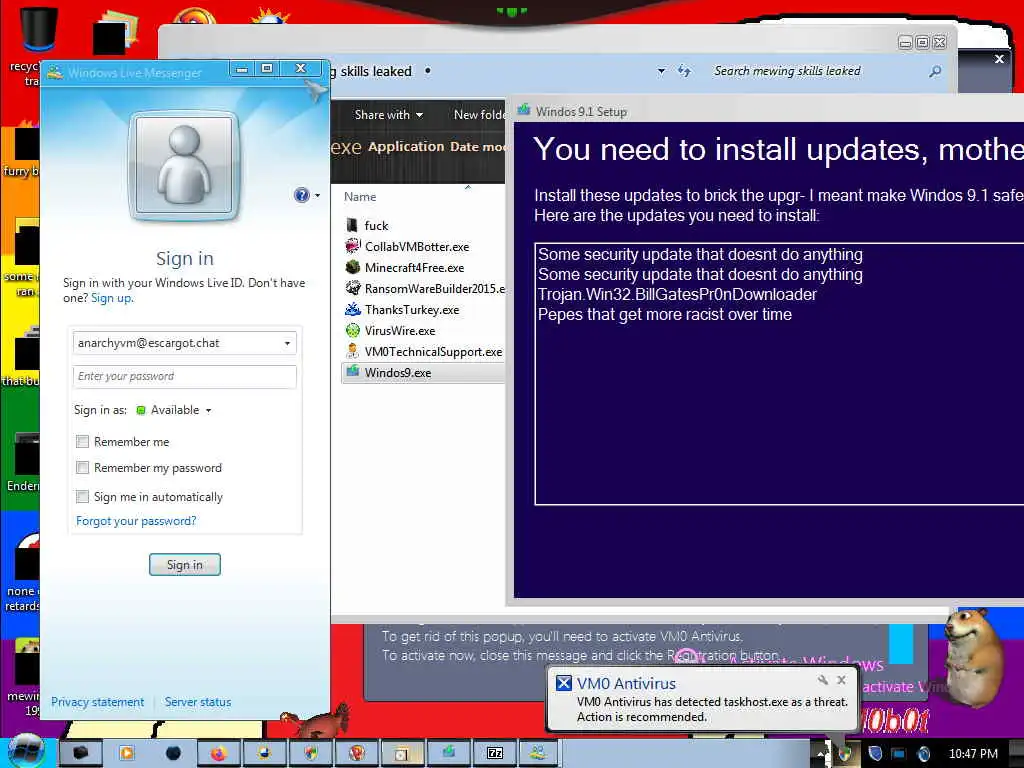Viewport: 1024px width, 768px height.
Task: Click the New folder toolbar item
Action: (479, 115)
